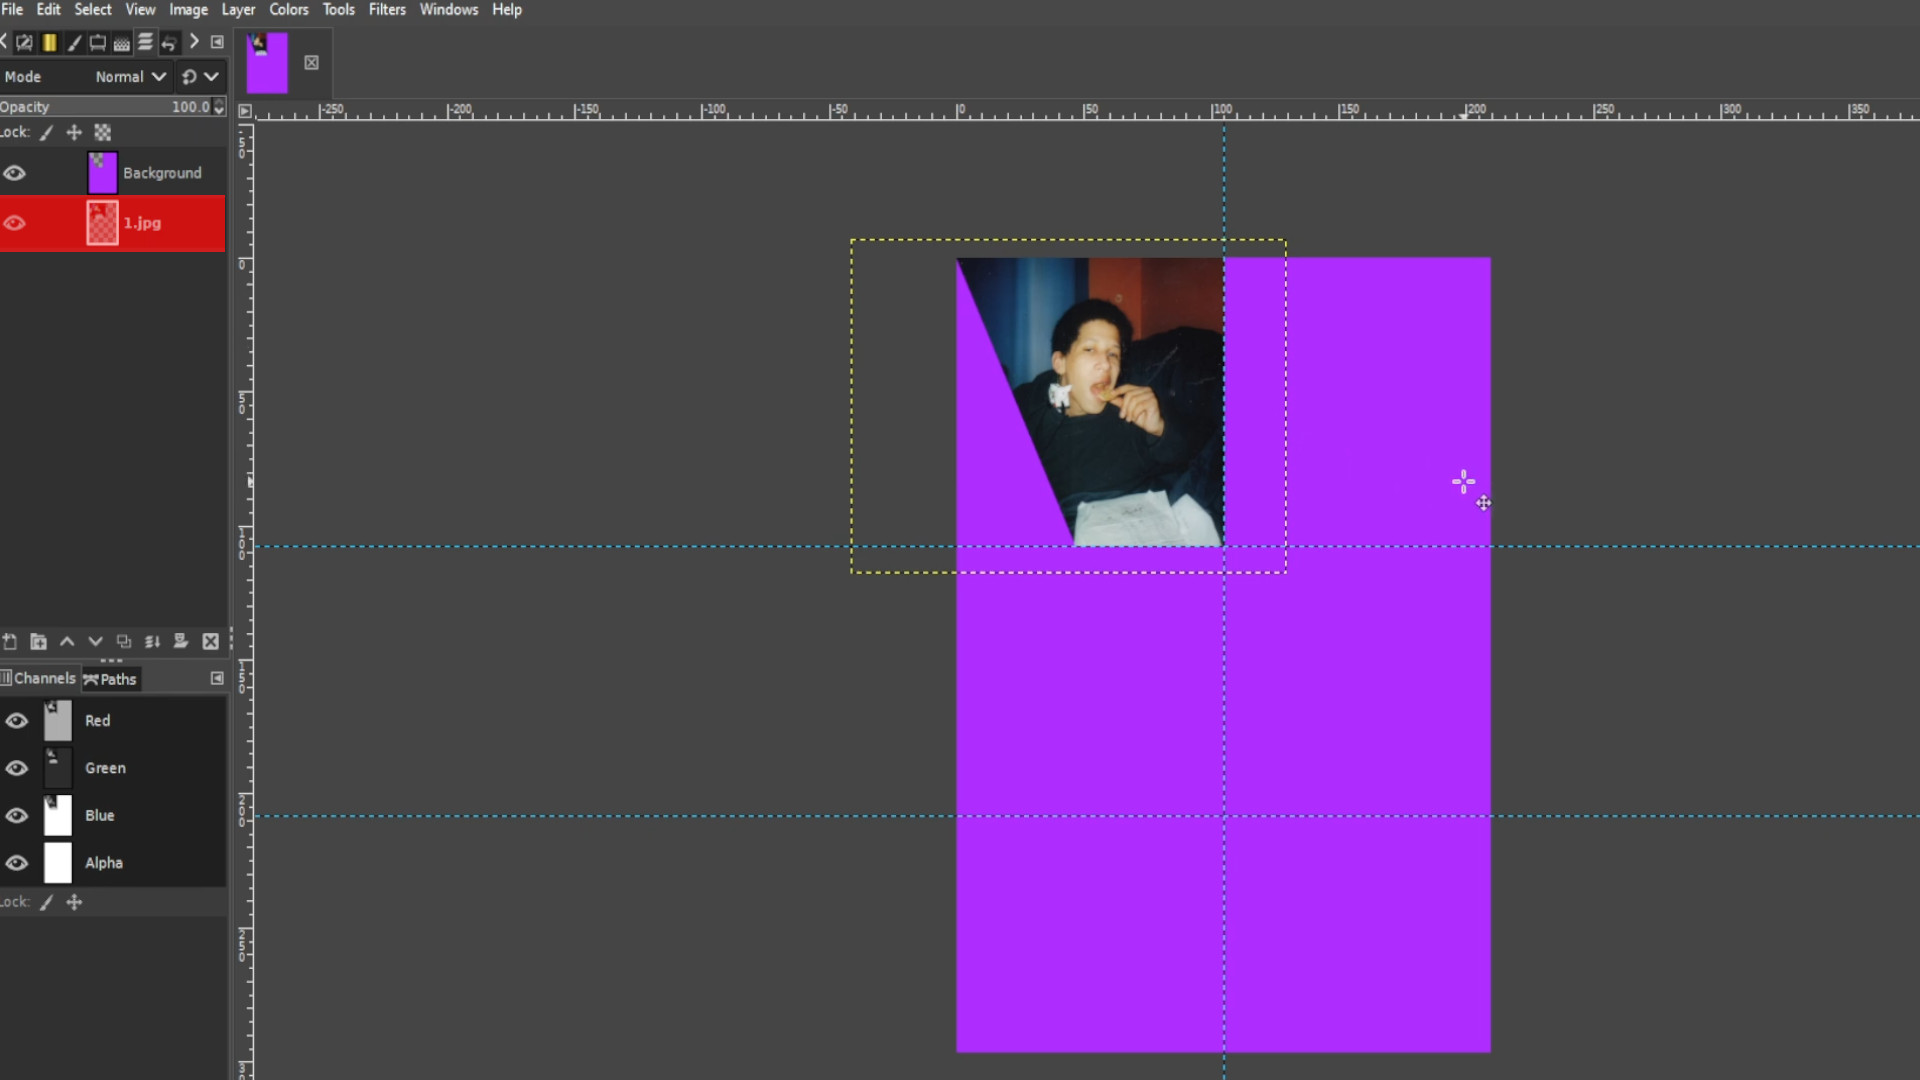Screen dimensions: 1920x1080
Task: Open the Colors menu
Action: click(289, 9)
